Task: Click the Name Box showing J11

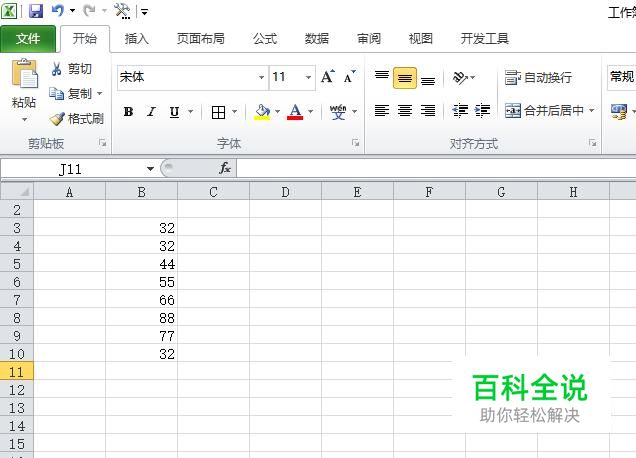Action: pos(71,169)
